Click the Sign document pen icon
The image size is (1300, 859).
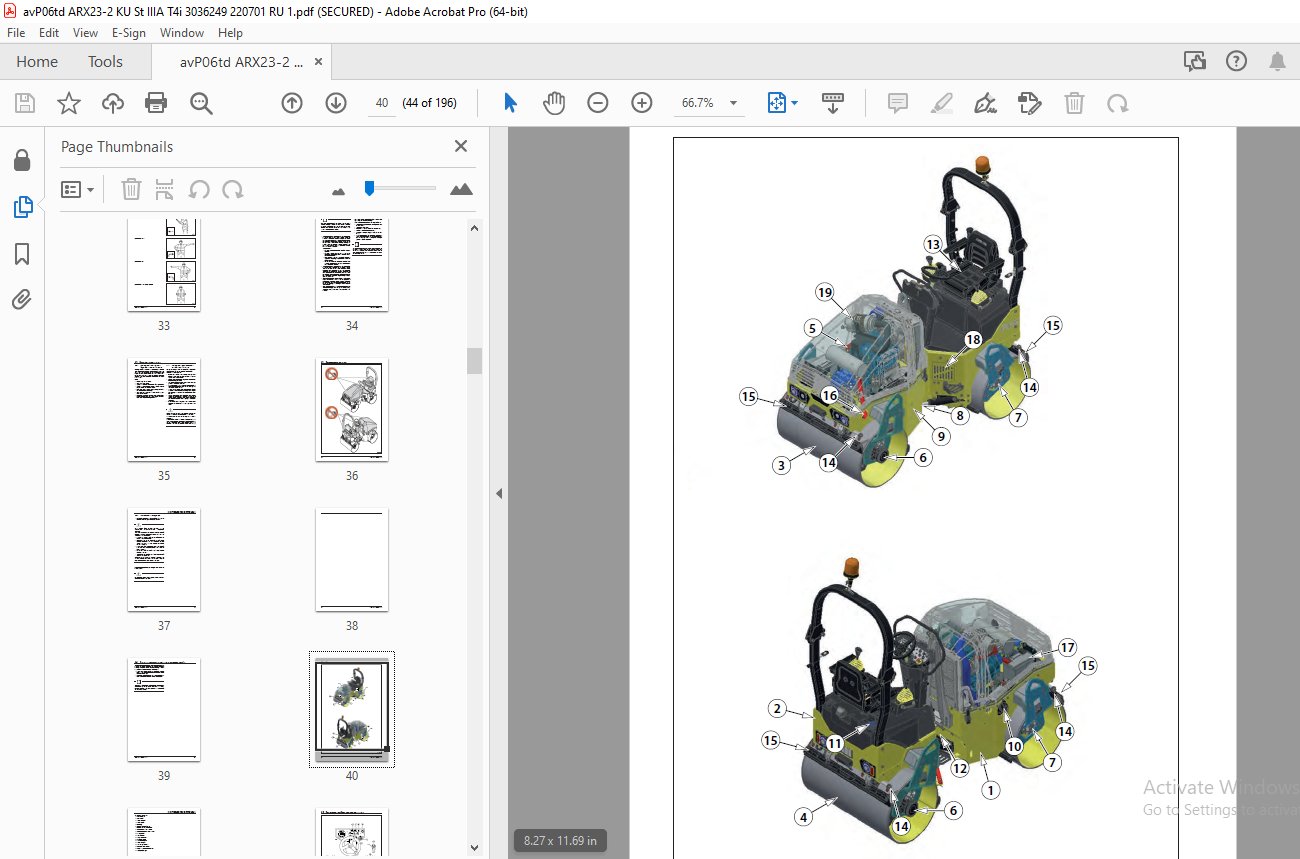pos(986,103)
